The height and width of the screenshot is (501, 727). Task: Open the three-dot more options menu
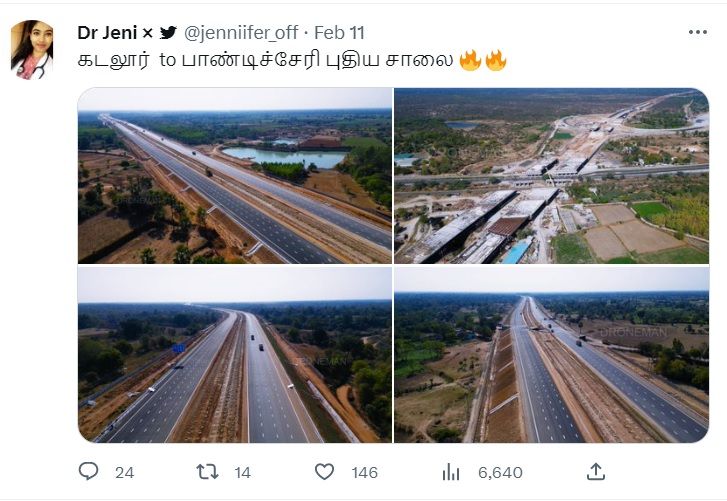coord(696,33)
